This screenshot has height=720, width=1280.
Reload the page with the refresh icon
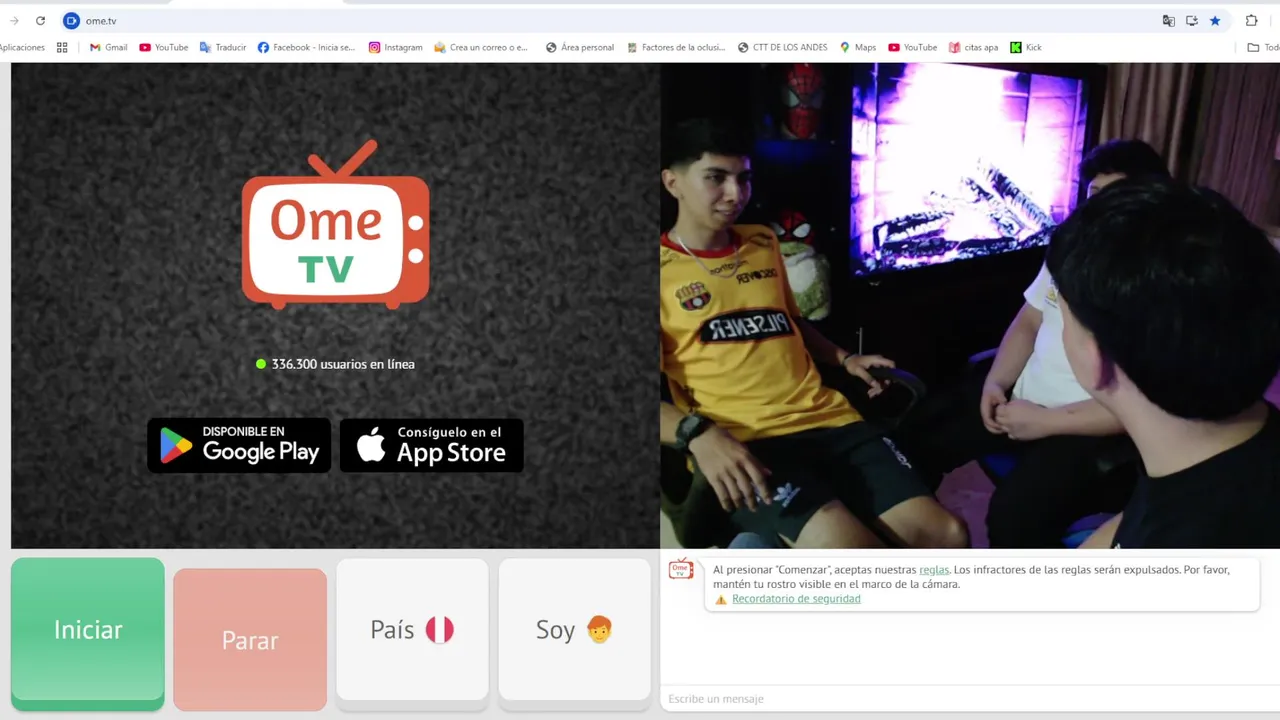(x=40, y=20)
